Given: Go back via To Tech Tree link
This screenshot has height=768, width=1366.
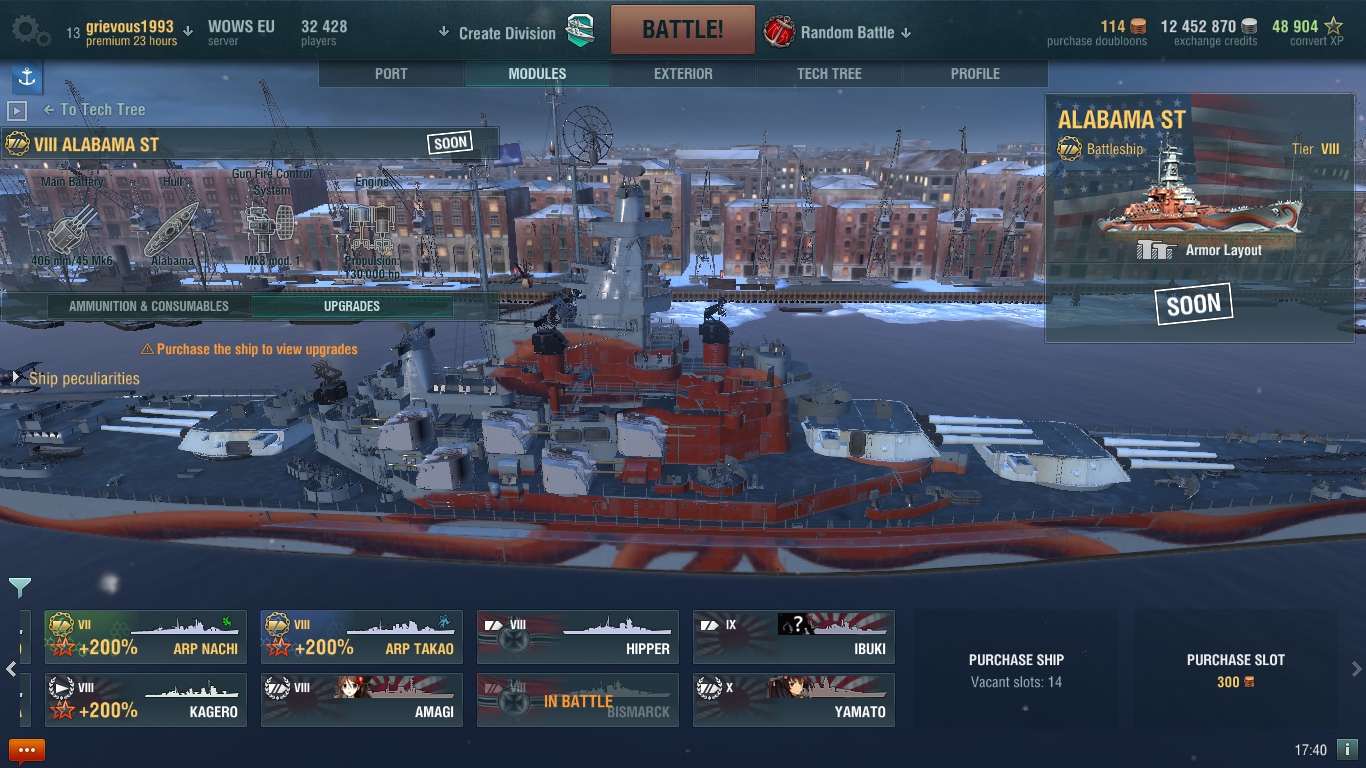Looking at the screenshot, I should click(x=94, y=110).
